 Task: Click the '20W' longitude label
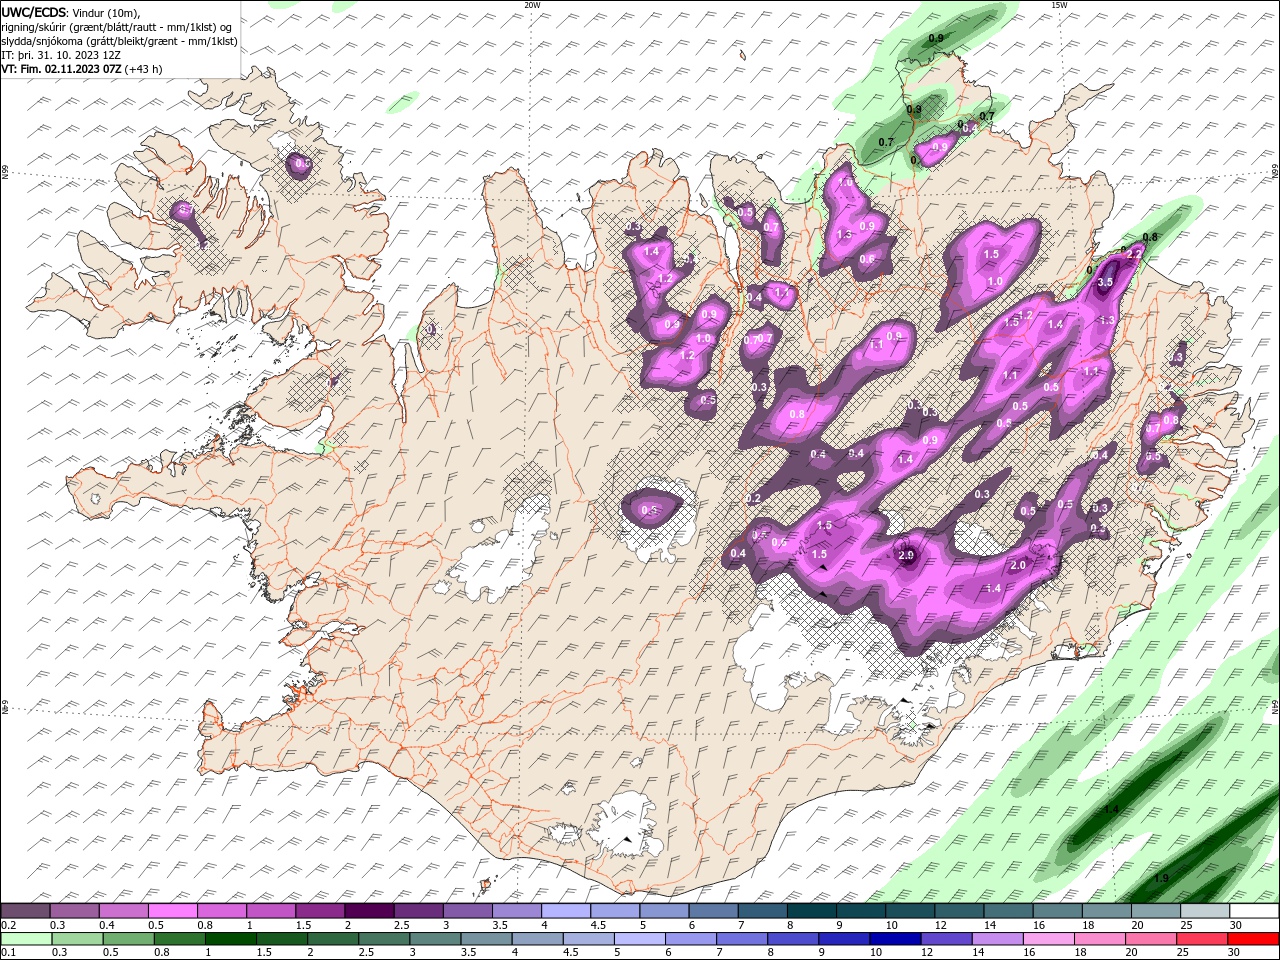pos(532,5)
